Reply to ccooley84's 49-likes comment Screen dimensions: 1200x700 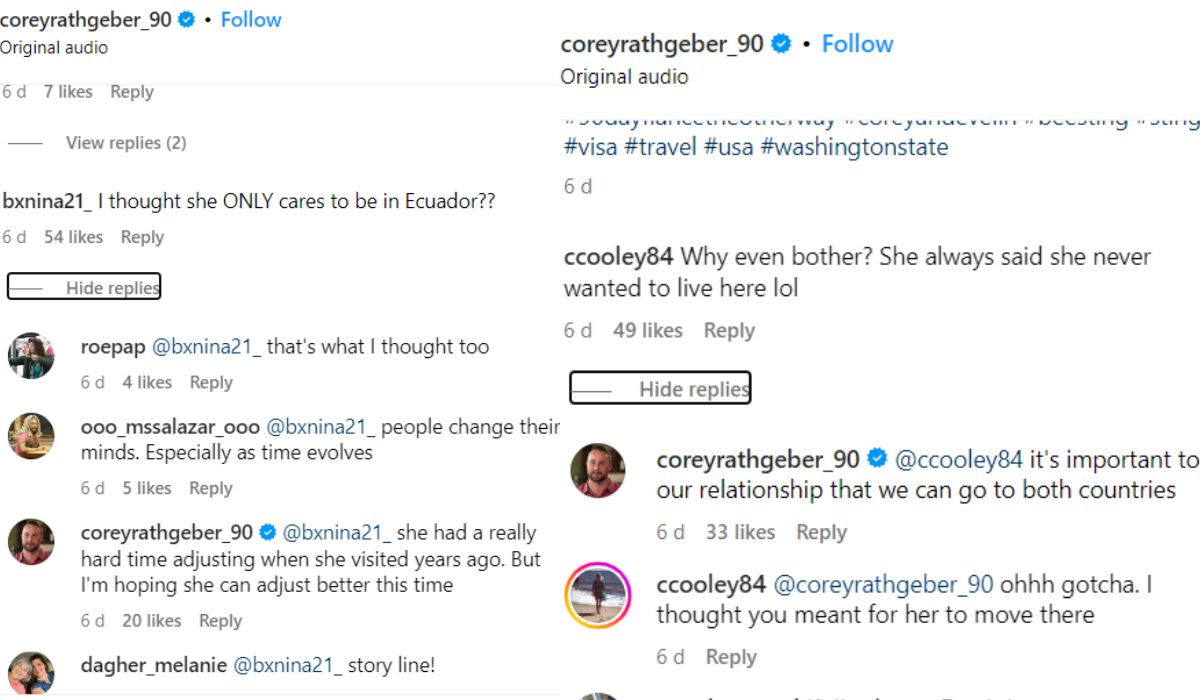click(x=729, y=330)
